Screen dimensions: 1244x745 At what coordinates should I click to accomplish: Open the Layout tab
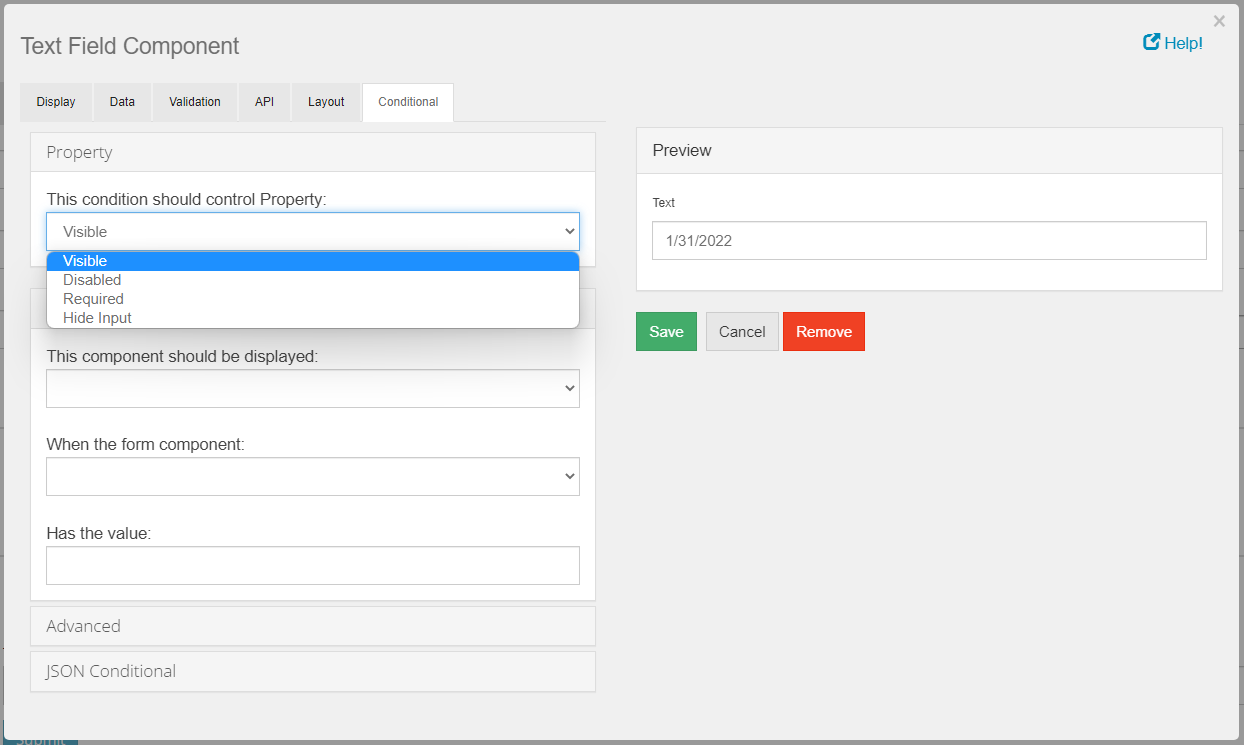pyautogui.click(x=326, y=102)
